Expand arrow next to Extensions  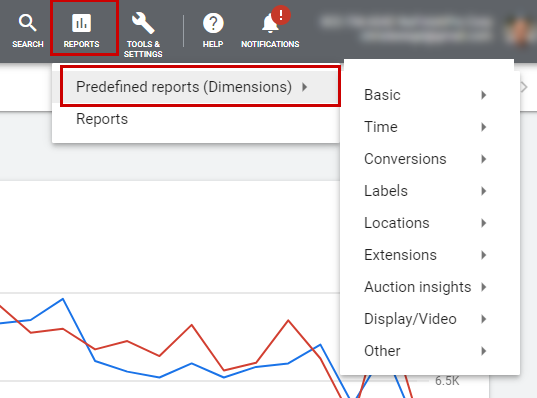pyautogui.click(x=484, y=255)
